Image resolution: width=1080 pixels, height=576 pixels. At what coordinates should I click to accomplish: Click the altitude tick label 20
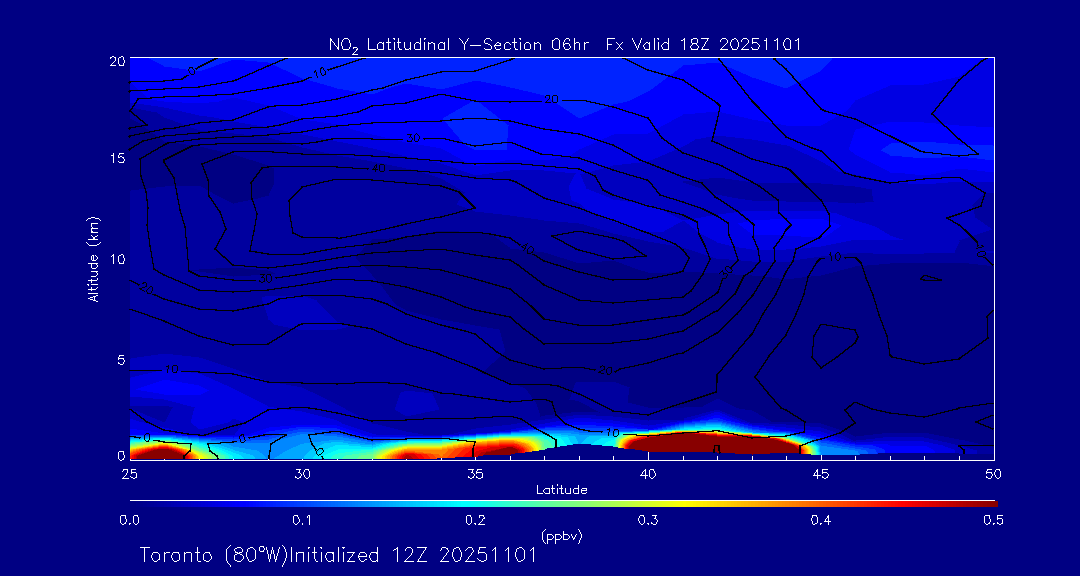(x=114, y=61)
